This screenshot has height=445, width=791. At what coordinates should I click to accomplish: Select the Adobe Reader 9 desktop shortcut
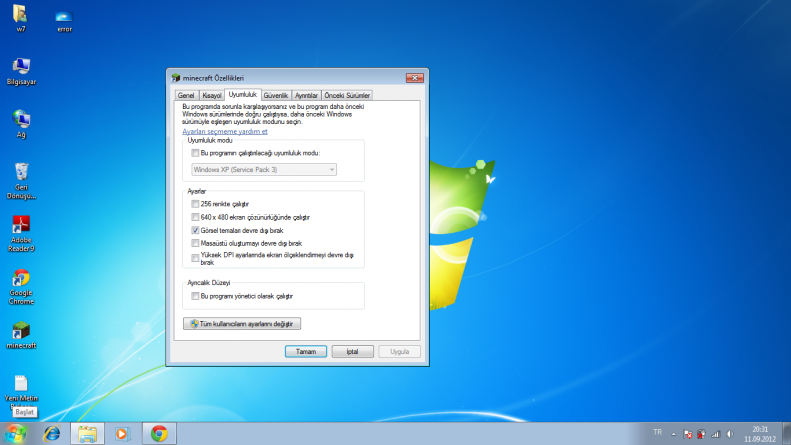(x=21, y=234)
